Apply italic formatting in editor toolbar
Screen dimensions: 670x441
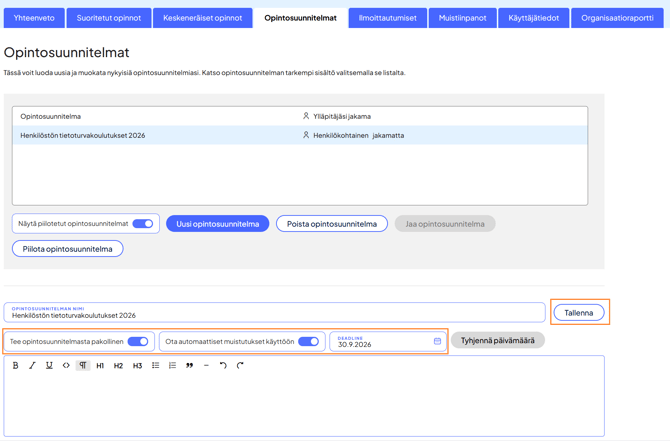click(x=32, y=366)
